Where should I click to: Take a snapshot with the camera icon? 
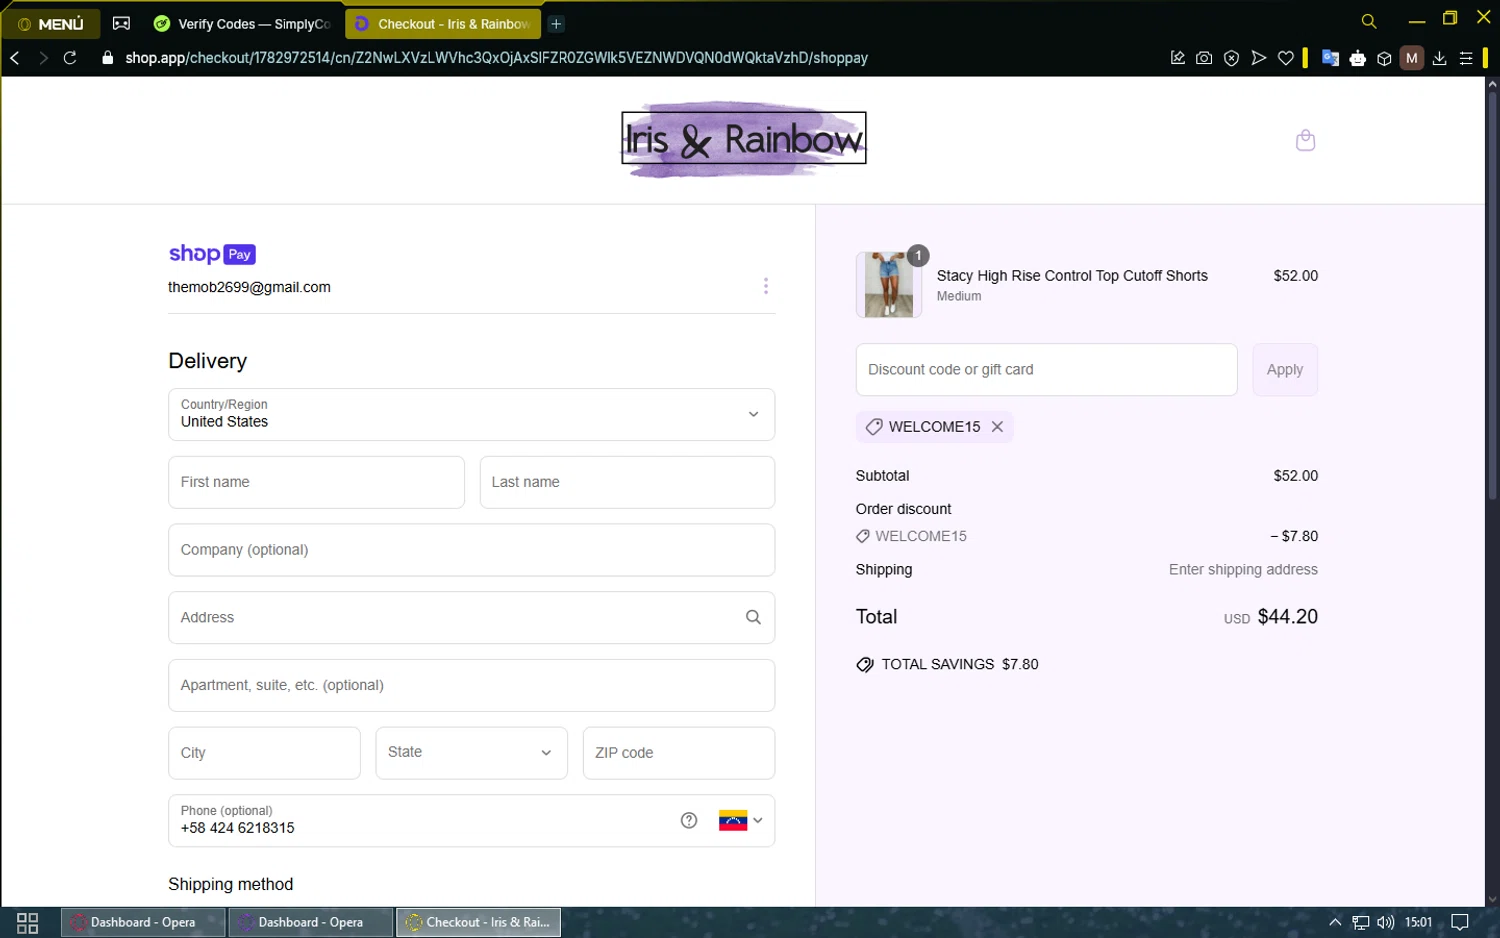pyautogui.click(x=1204, y=58)
